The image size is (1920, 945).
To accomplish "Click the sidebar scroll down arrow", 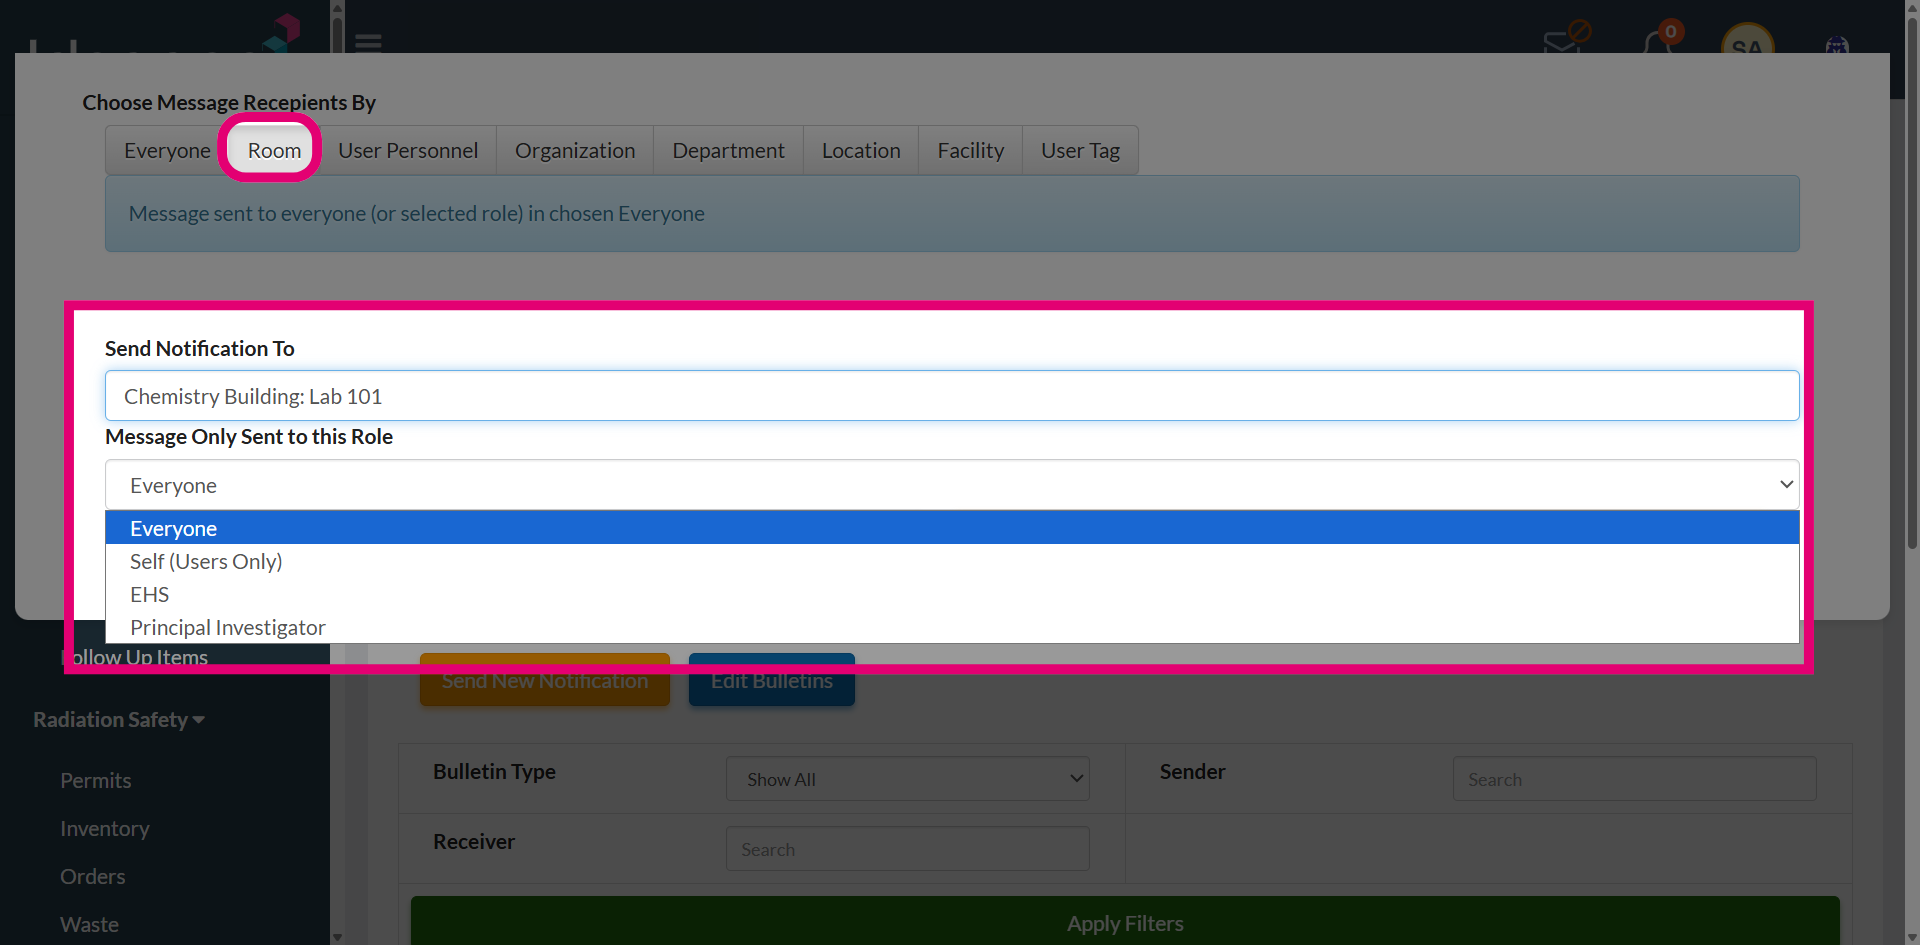I will click(x=337, y=937).
